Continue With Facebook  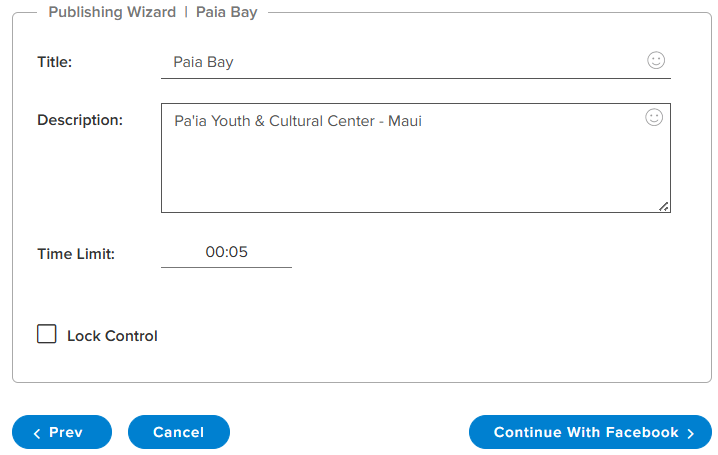click(x=590, y=432)
